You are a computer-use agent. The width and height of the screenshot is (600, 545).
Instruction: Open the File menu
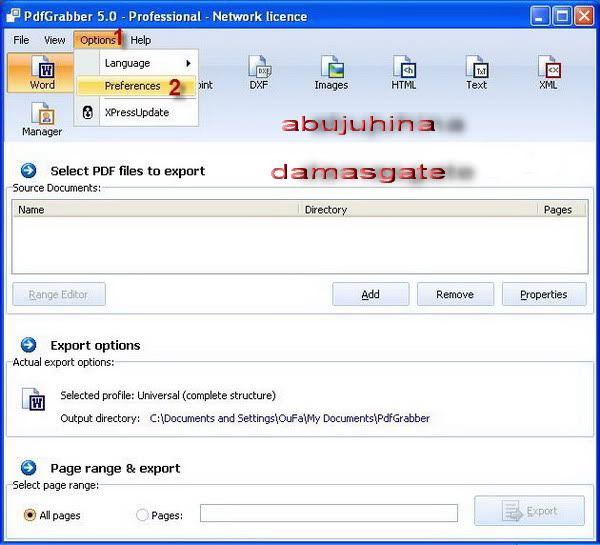[21, 40]
